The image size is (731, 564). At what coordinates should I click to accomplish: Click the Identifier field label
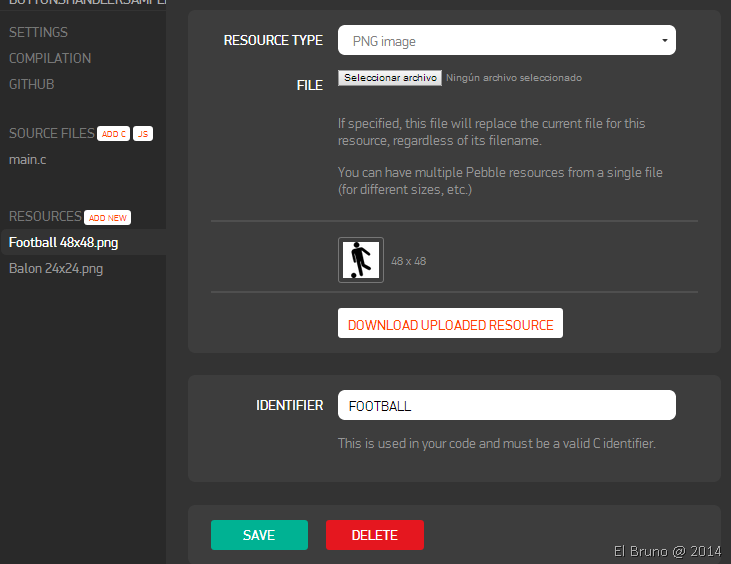(289, 405)
